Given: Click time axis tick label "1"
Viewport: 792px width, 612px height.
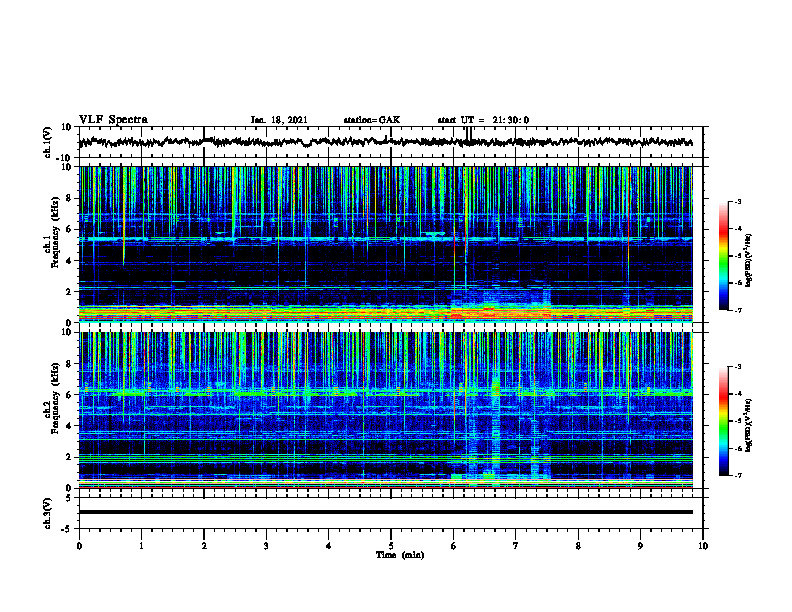Looking at the screenshot, I should (x=141, y=546).
